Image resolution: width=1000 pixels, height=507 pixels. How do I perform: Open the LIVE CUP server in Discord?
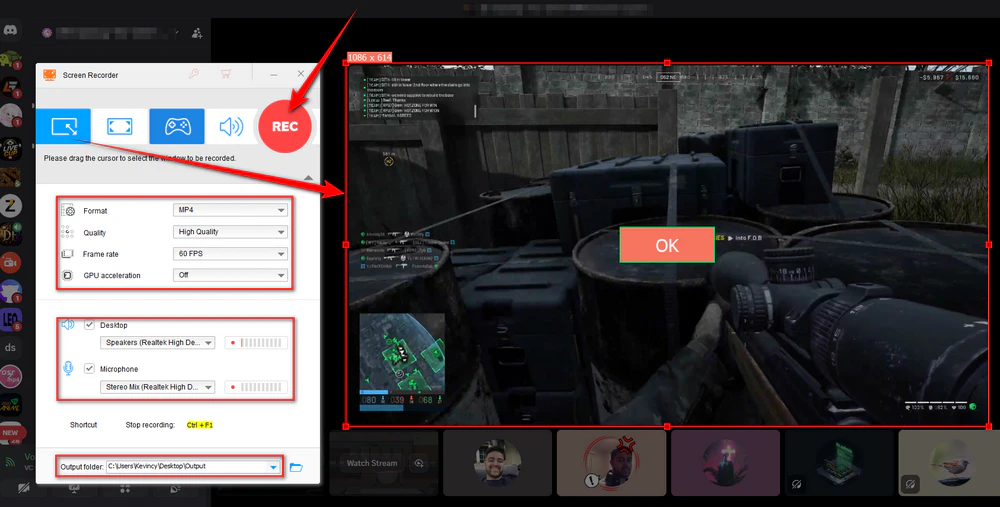click(x=11, y=149)
